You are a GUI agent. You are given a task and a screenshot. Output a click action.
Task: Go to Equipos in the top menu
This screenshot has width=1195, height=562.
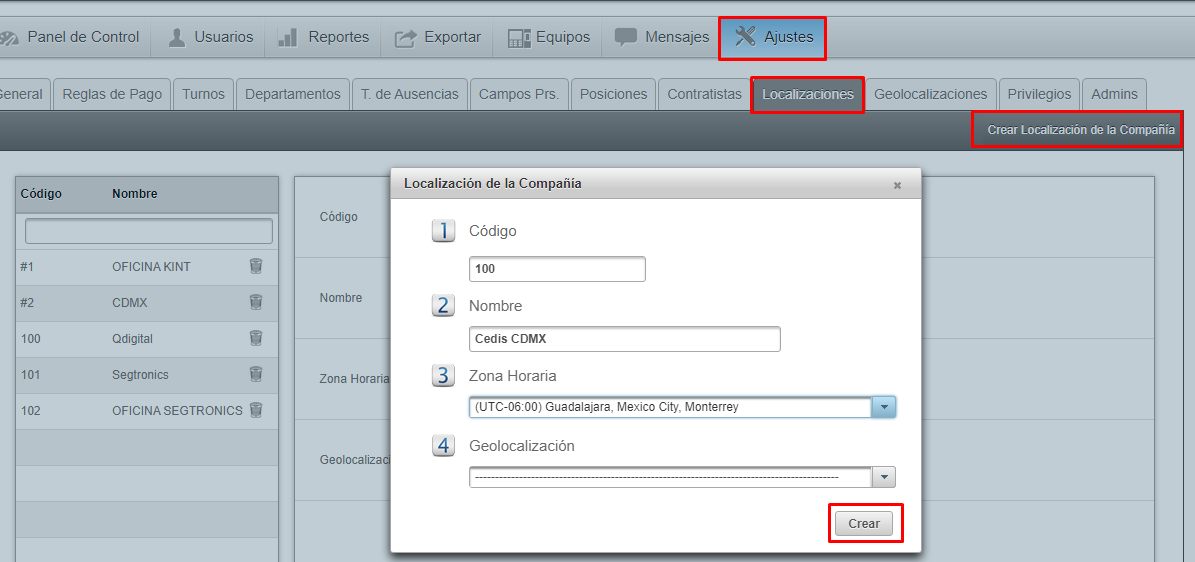548,37
